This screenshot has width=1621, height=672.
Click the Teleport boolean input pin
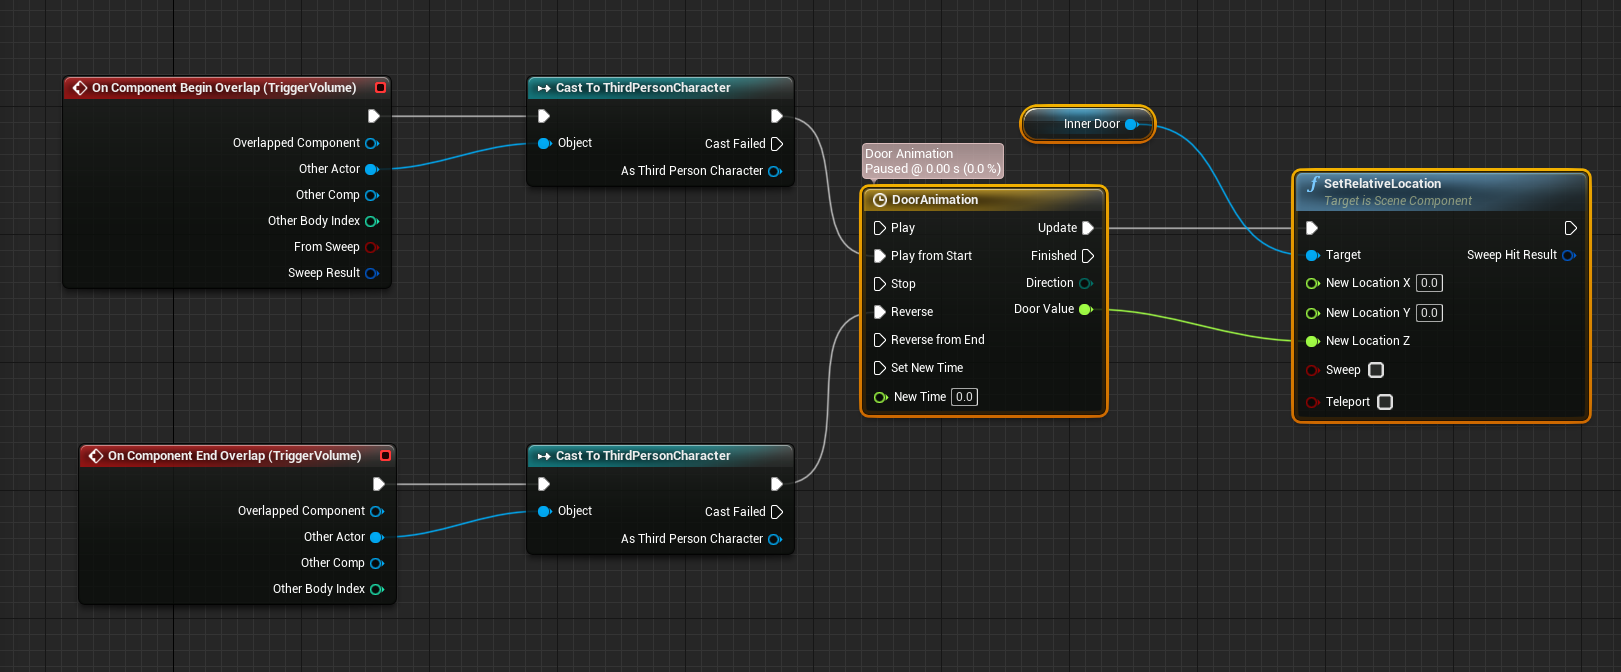coord(1313,402)
